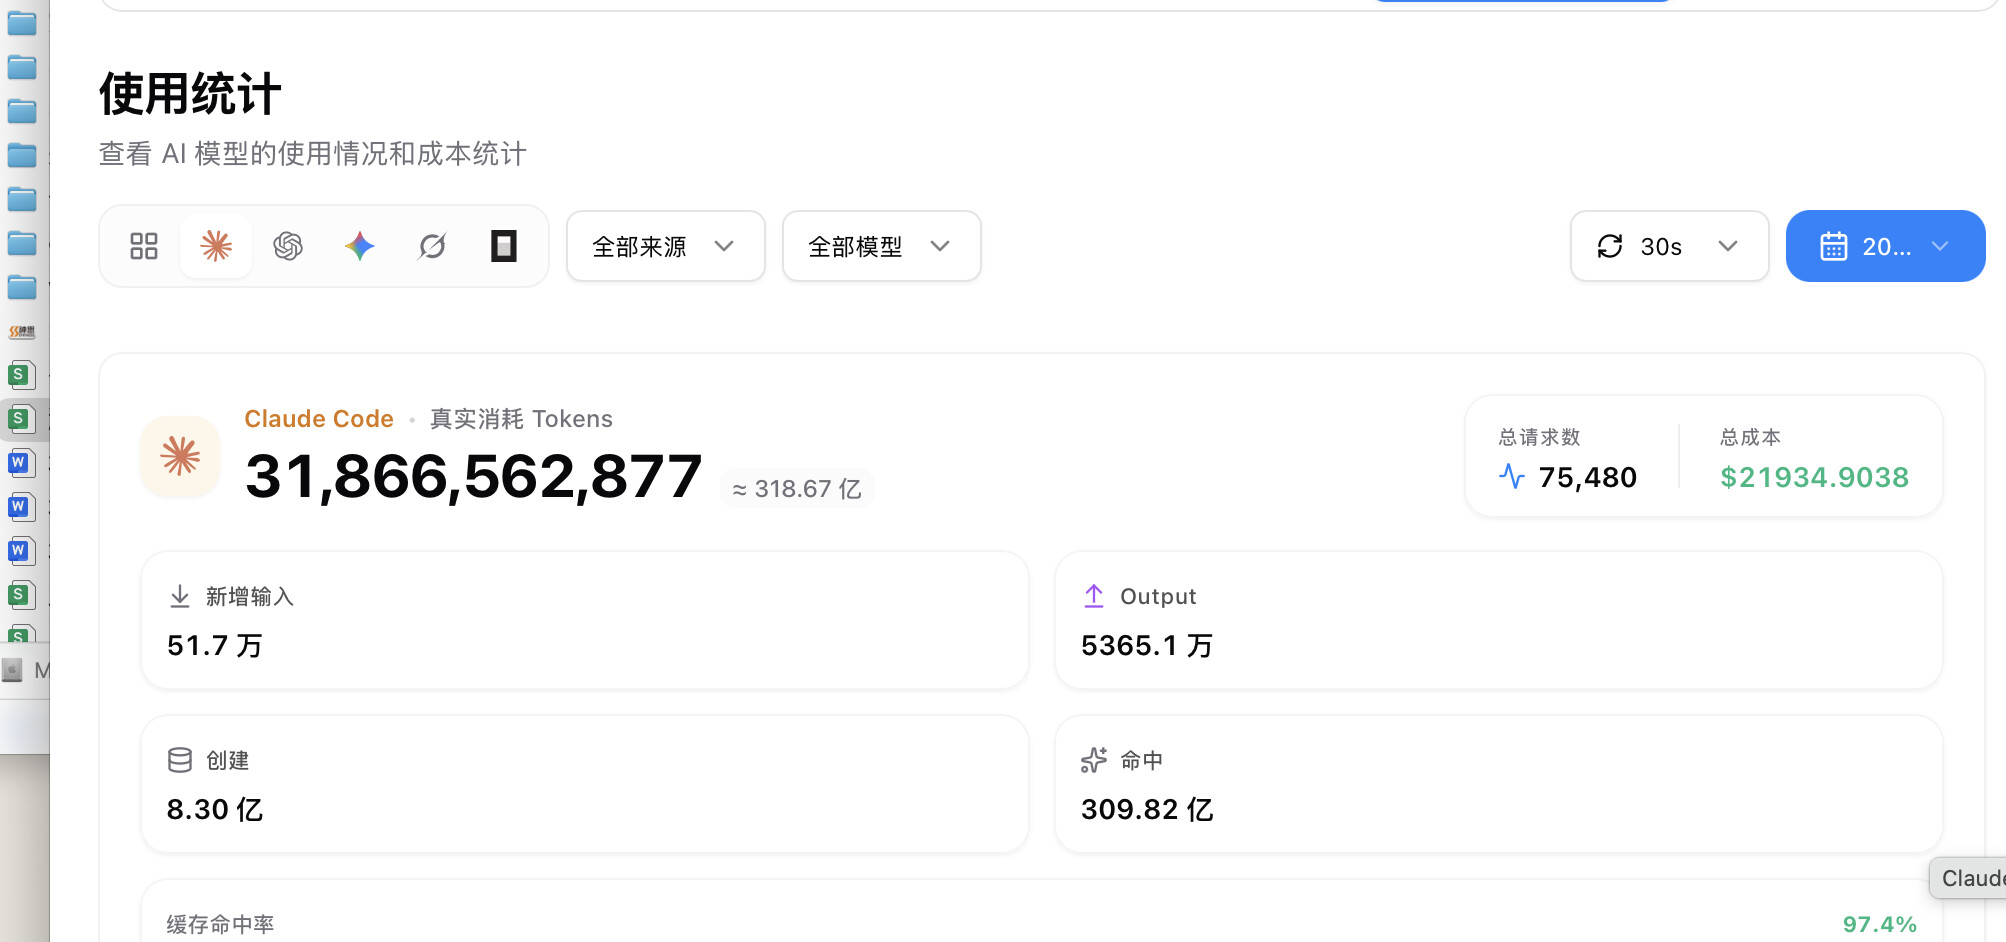The width and height of the screenshot is (2006, 942).
Task: Switch to the OpenAI knot-logo tab
Action: click(x=288, y=246)
